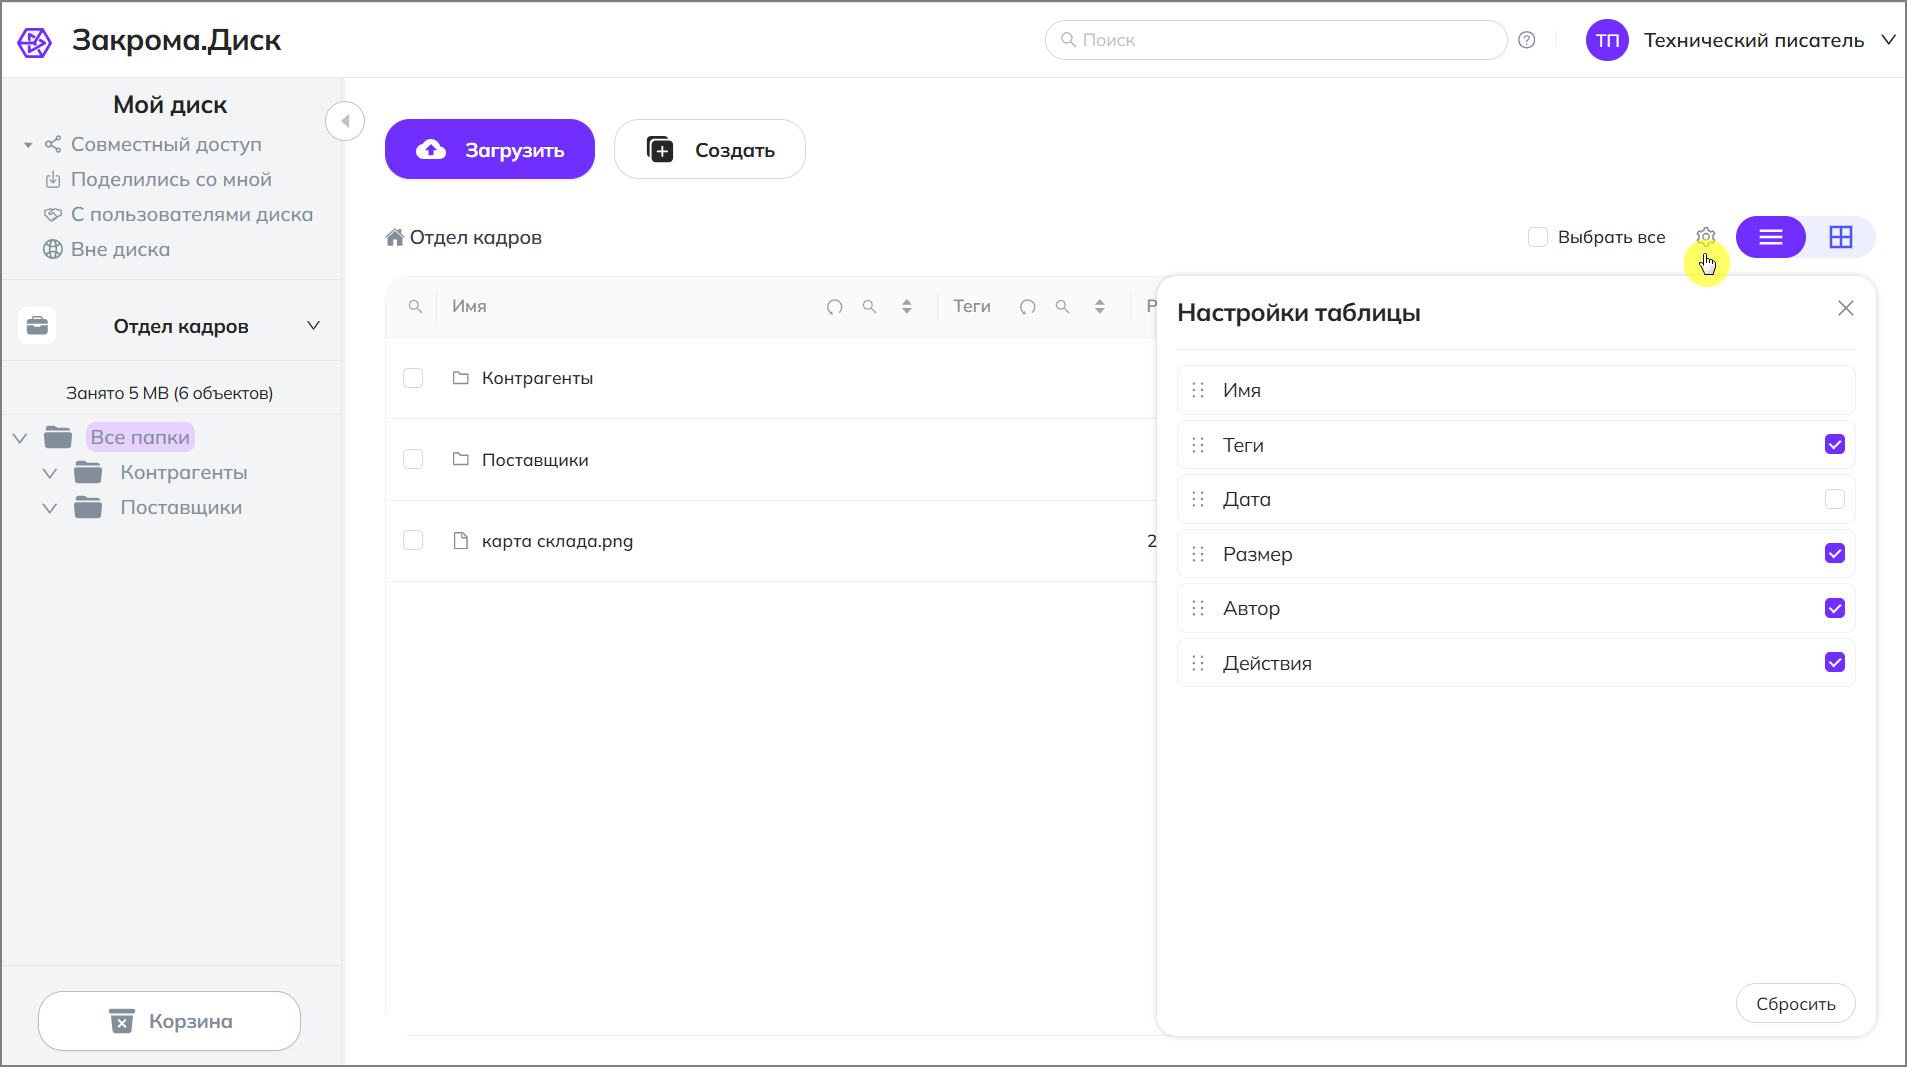
Task: Collapse the left sidebar panel
Action: click(x=345, y=121)
